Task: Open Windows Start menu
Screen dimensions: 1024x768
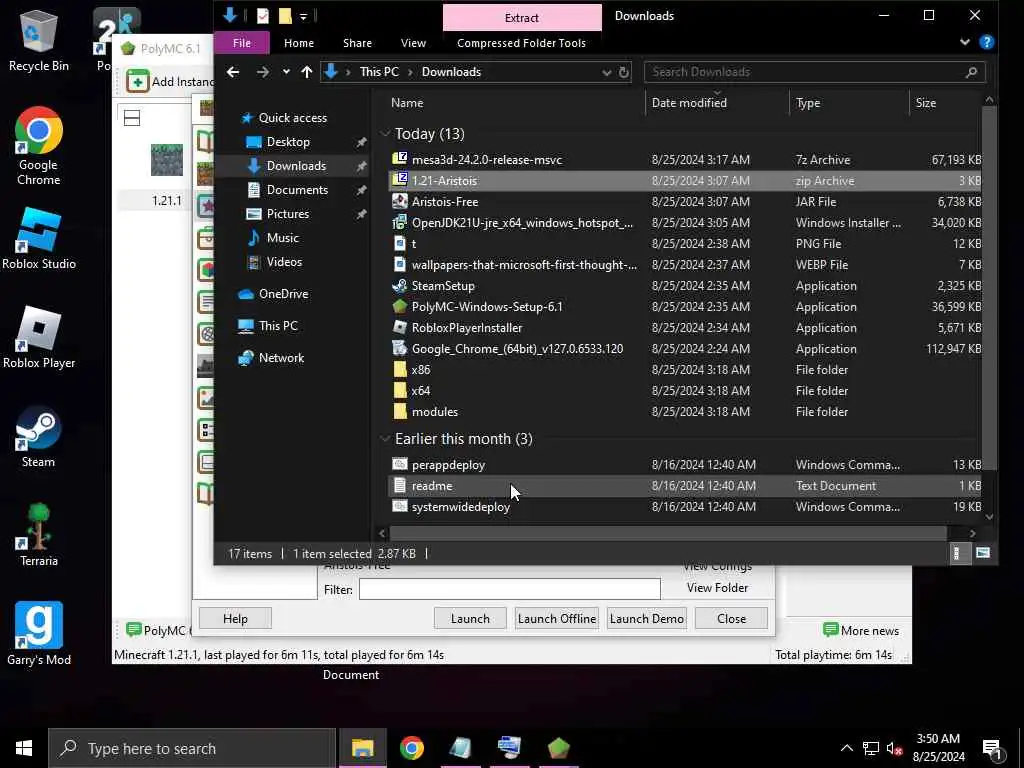Action: tap(24, 748)
